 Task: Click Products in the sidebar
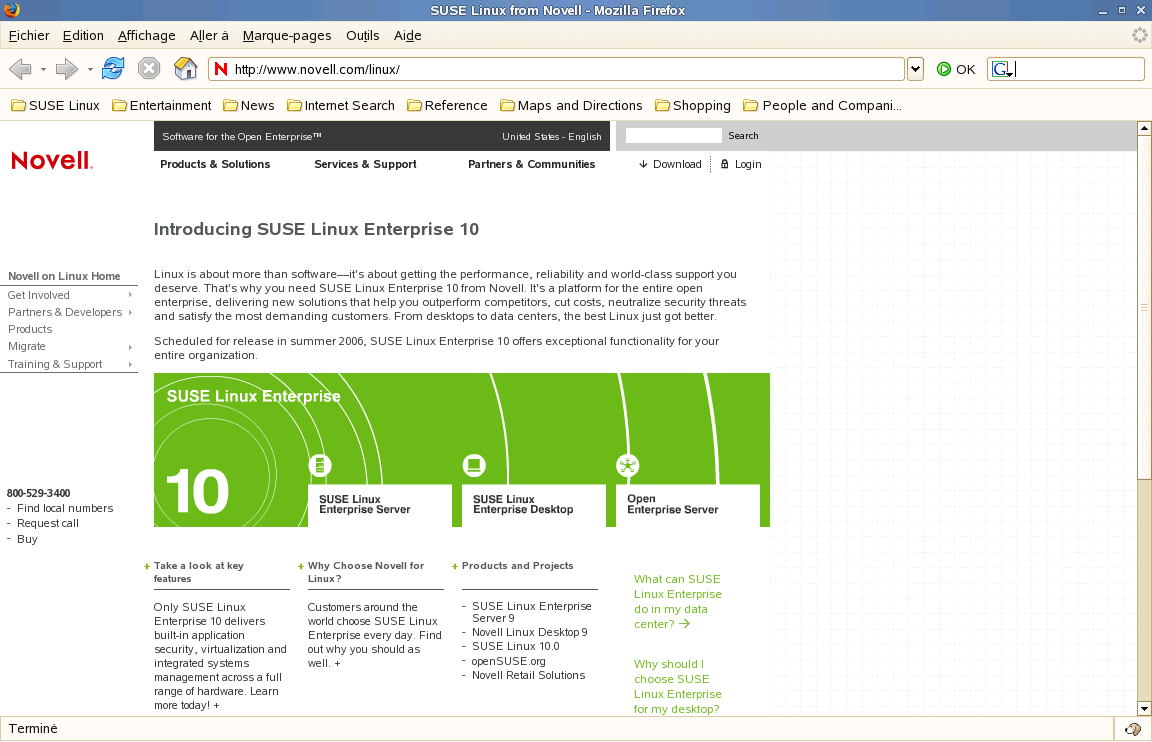coord(30,329)
